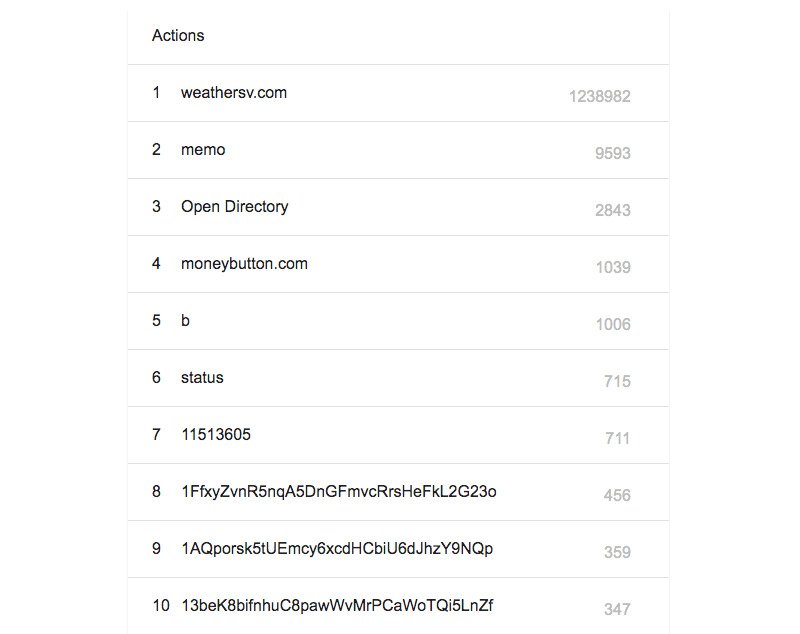
Task: Select address 13beK8bifnhuC8pawWvMrPCaWoTQi5LnZf
Action: click(x=336, y=606)
